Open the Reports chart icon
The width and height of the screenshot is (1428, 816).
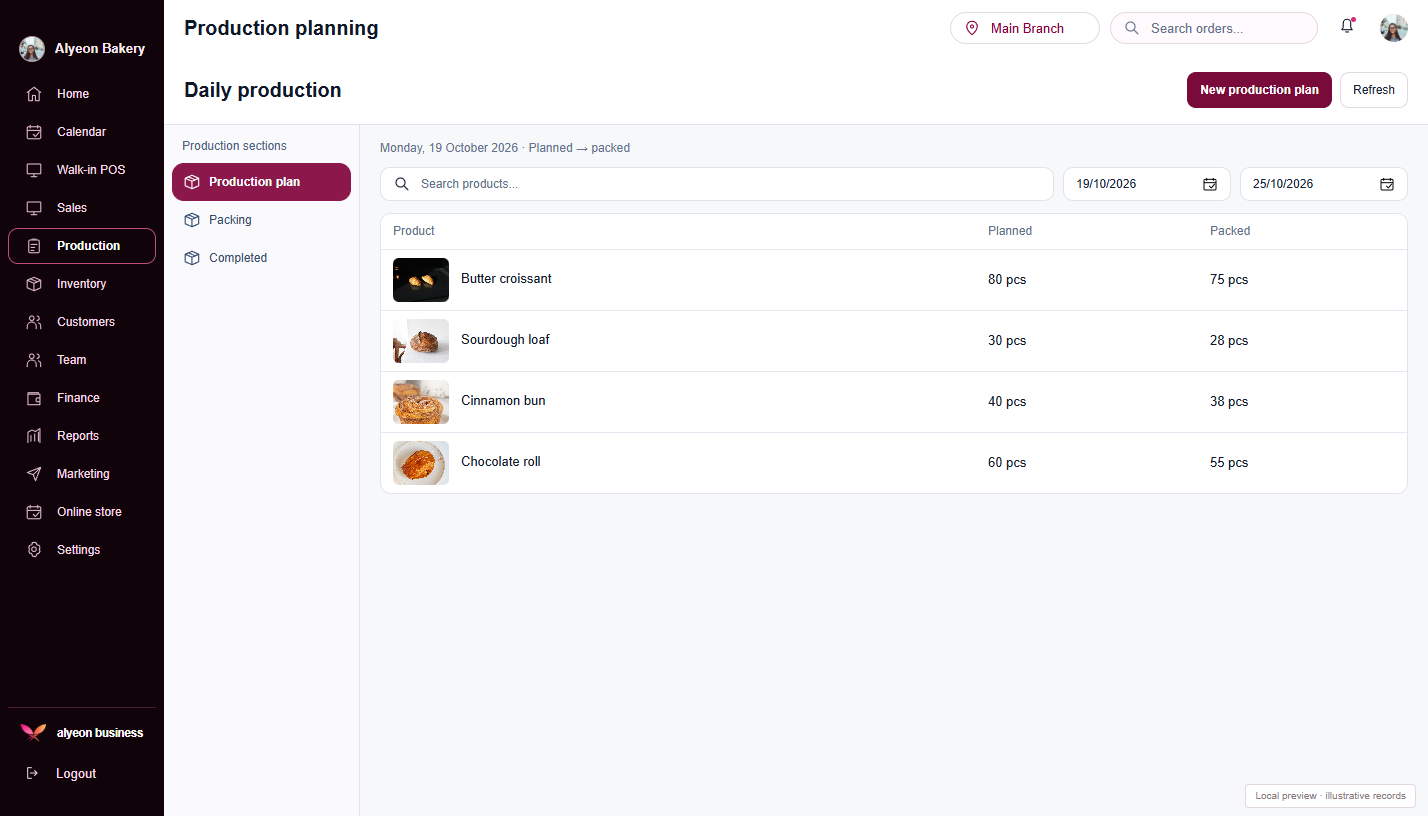click(x=34, y=436)
